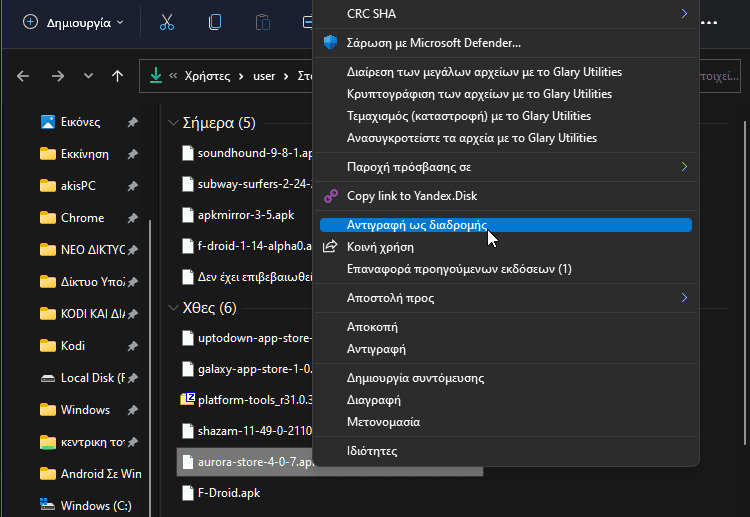The height and width of the screenshot is (517, 750).
Task: Select uptodown-app-store file
Action: click(247, 338)
